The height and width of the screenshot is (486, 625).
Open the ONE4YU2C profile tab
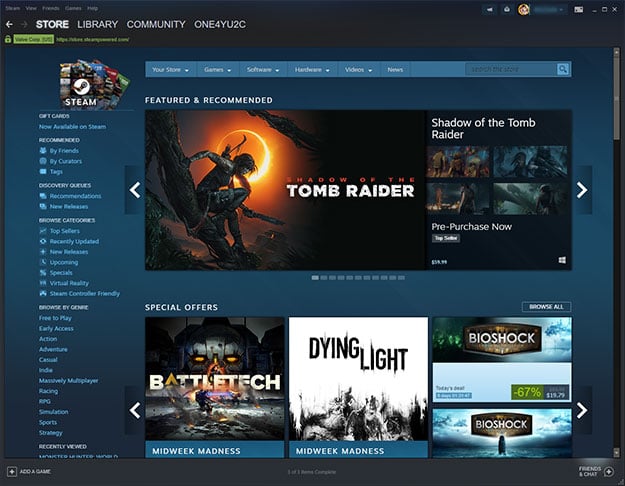[220, 24]
